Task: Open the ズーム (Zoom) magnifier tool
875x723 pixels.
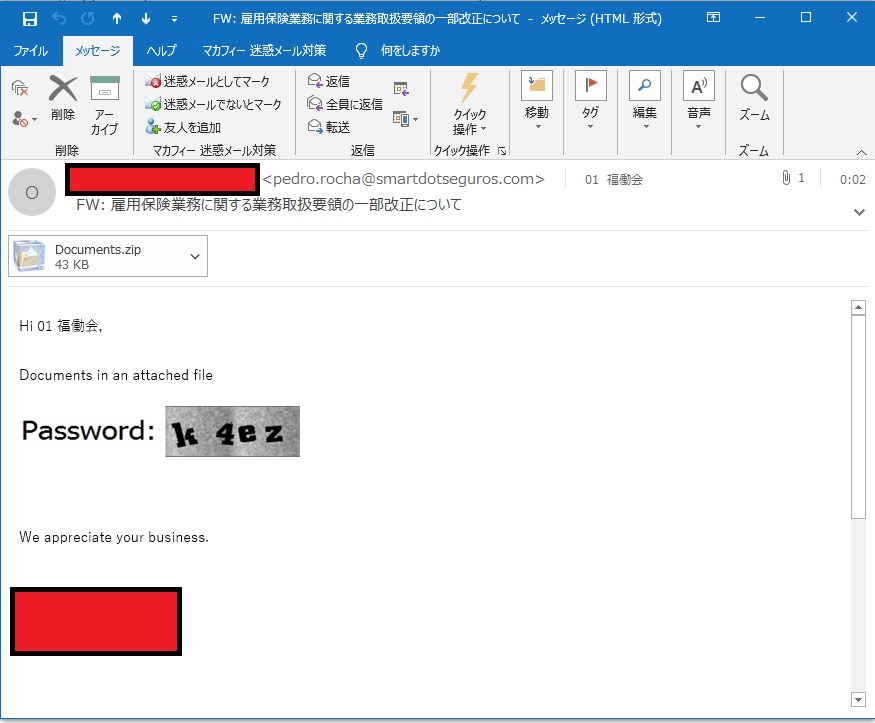Action: 754,98
